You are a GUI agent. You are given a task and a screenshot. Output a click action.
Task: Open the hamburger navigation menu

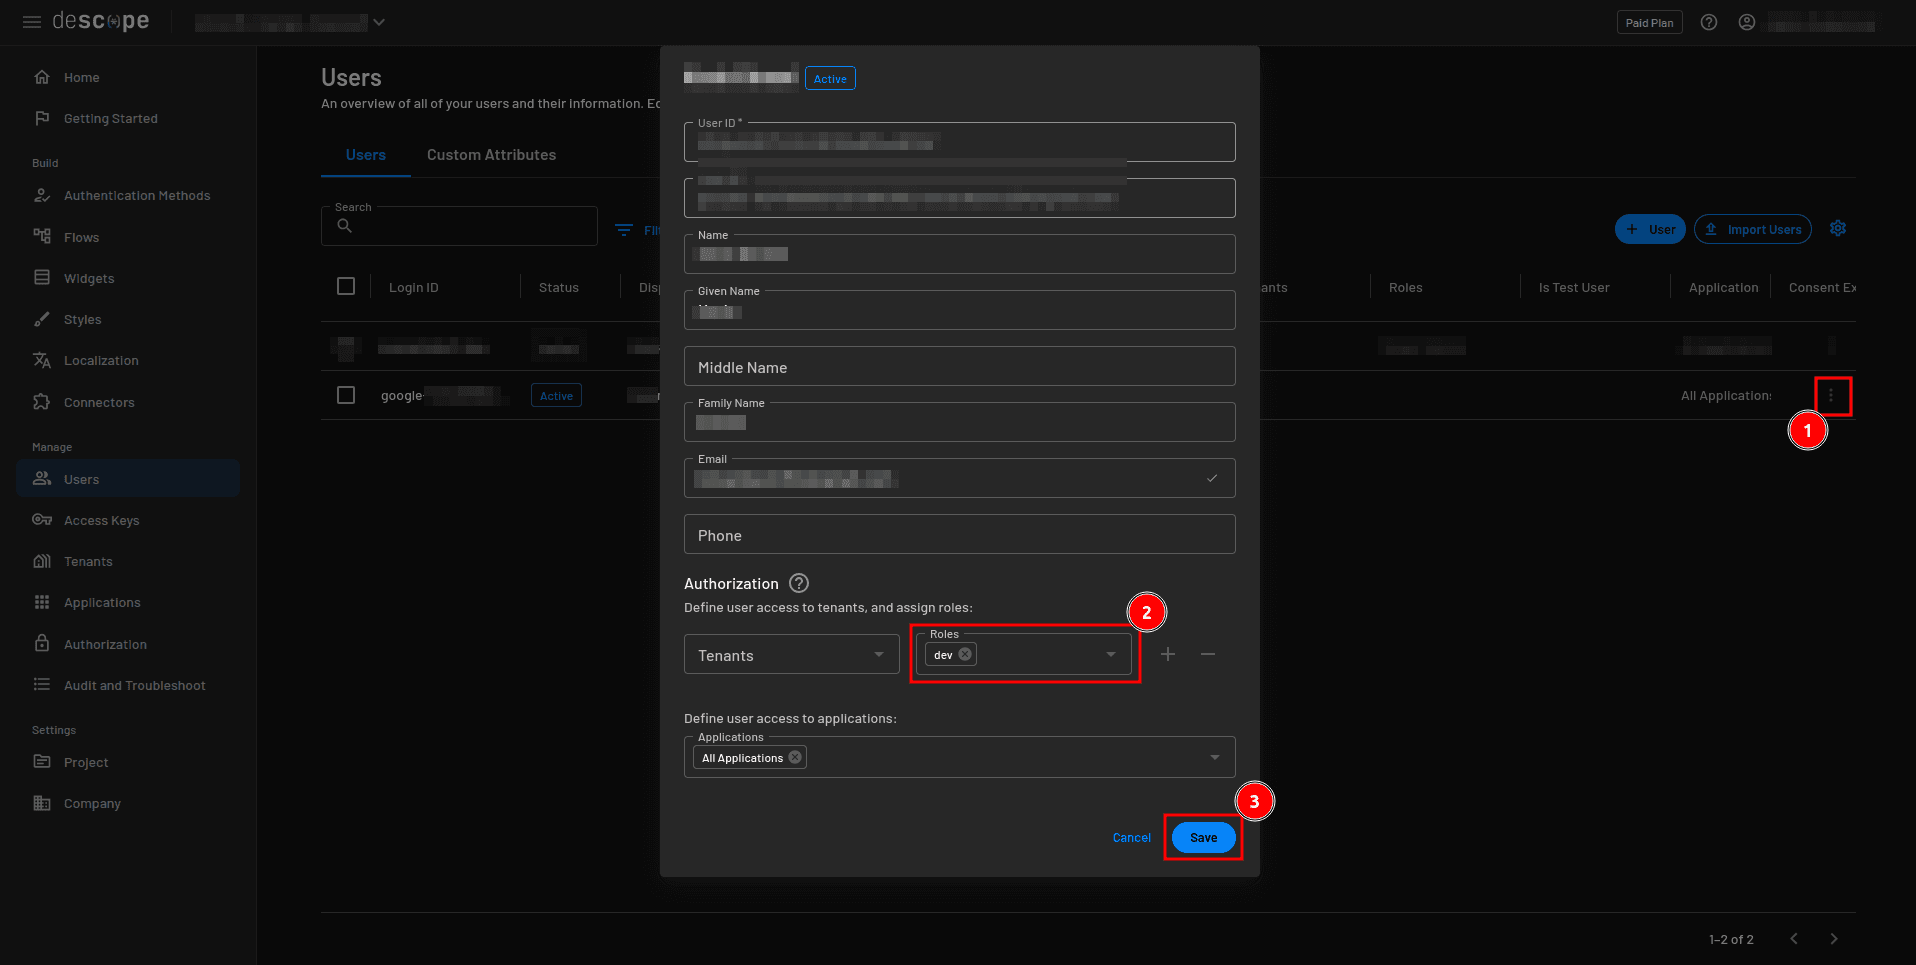click(32, 22)
